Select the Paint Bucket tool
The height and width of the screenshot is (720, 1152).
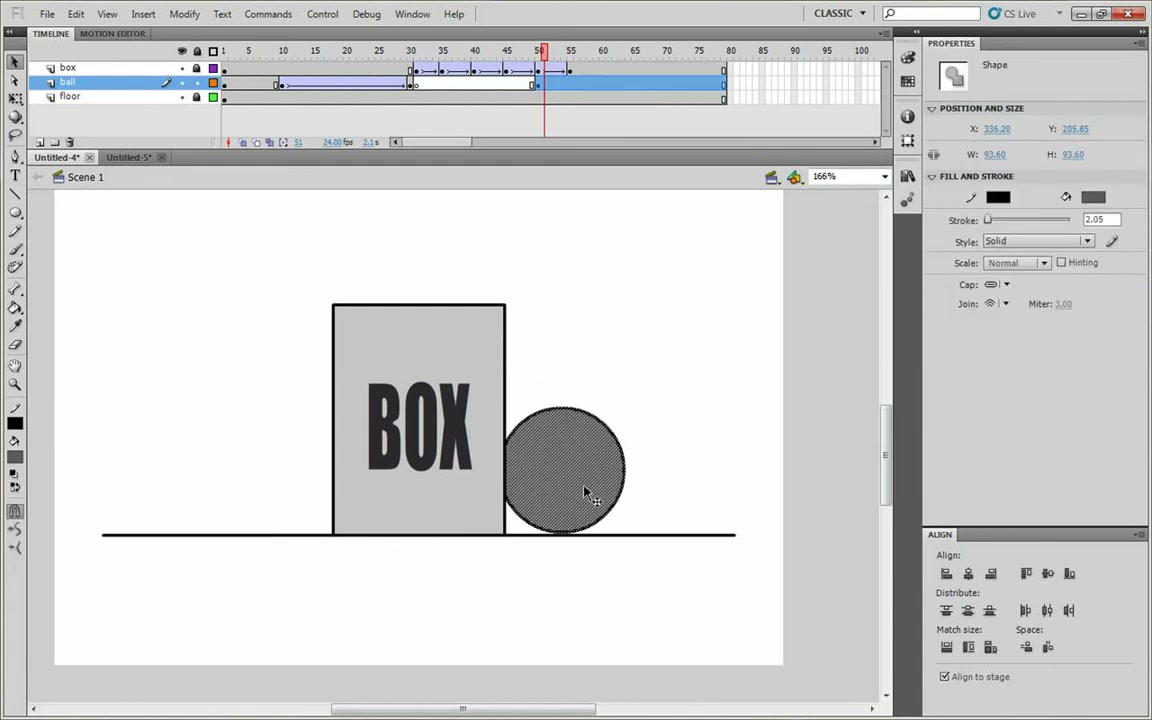[15, 308]
